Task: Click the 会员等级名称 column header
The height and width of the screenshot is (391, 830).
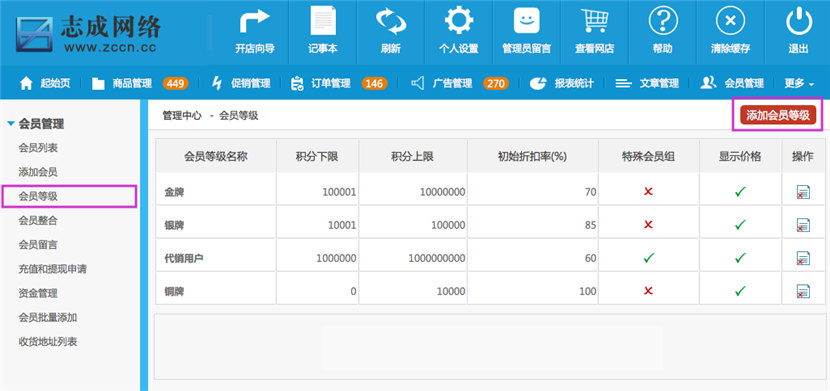Action: 215,156
